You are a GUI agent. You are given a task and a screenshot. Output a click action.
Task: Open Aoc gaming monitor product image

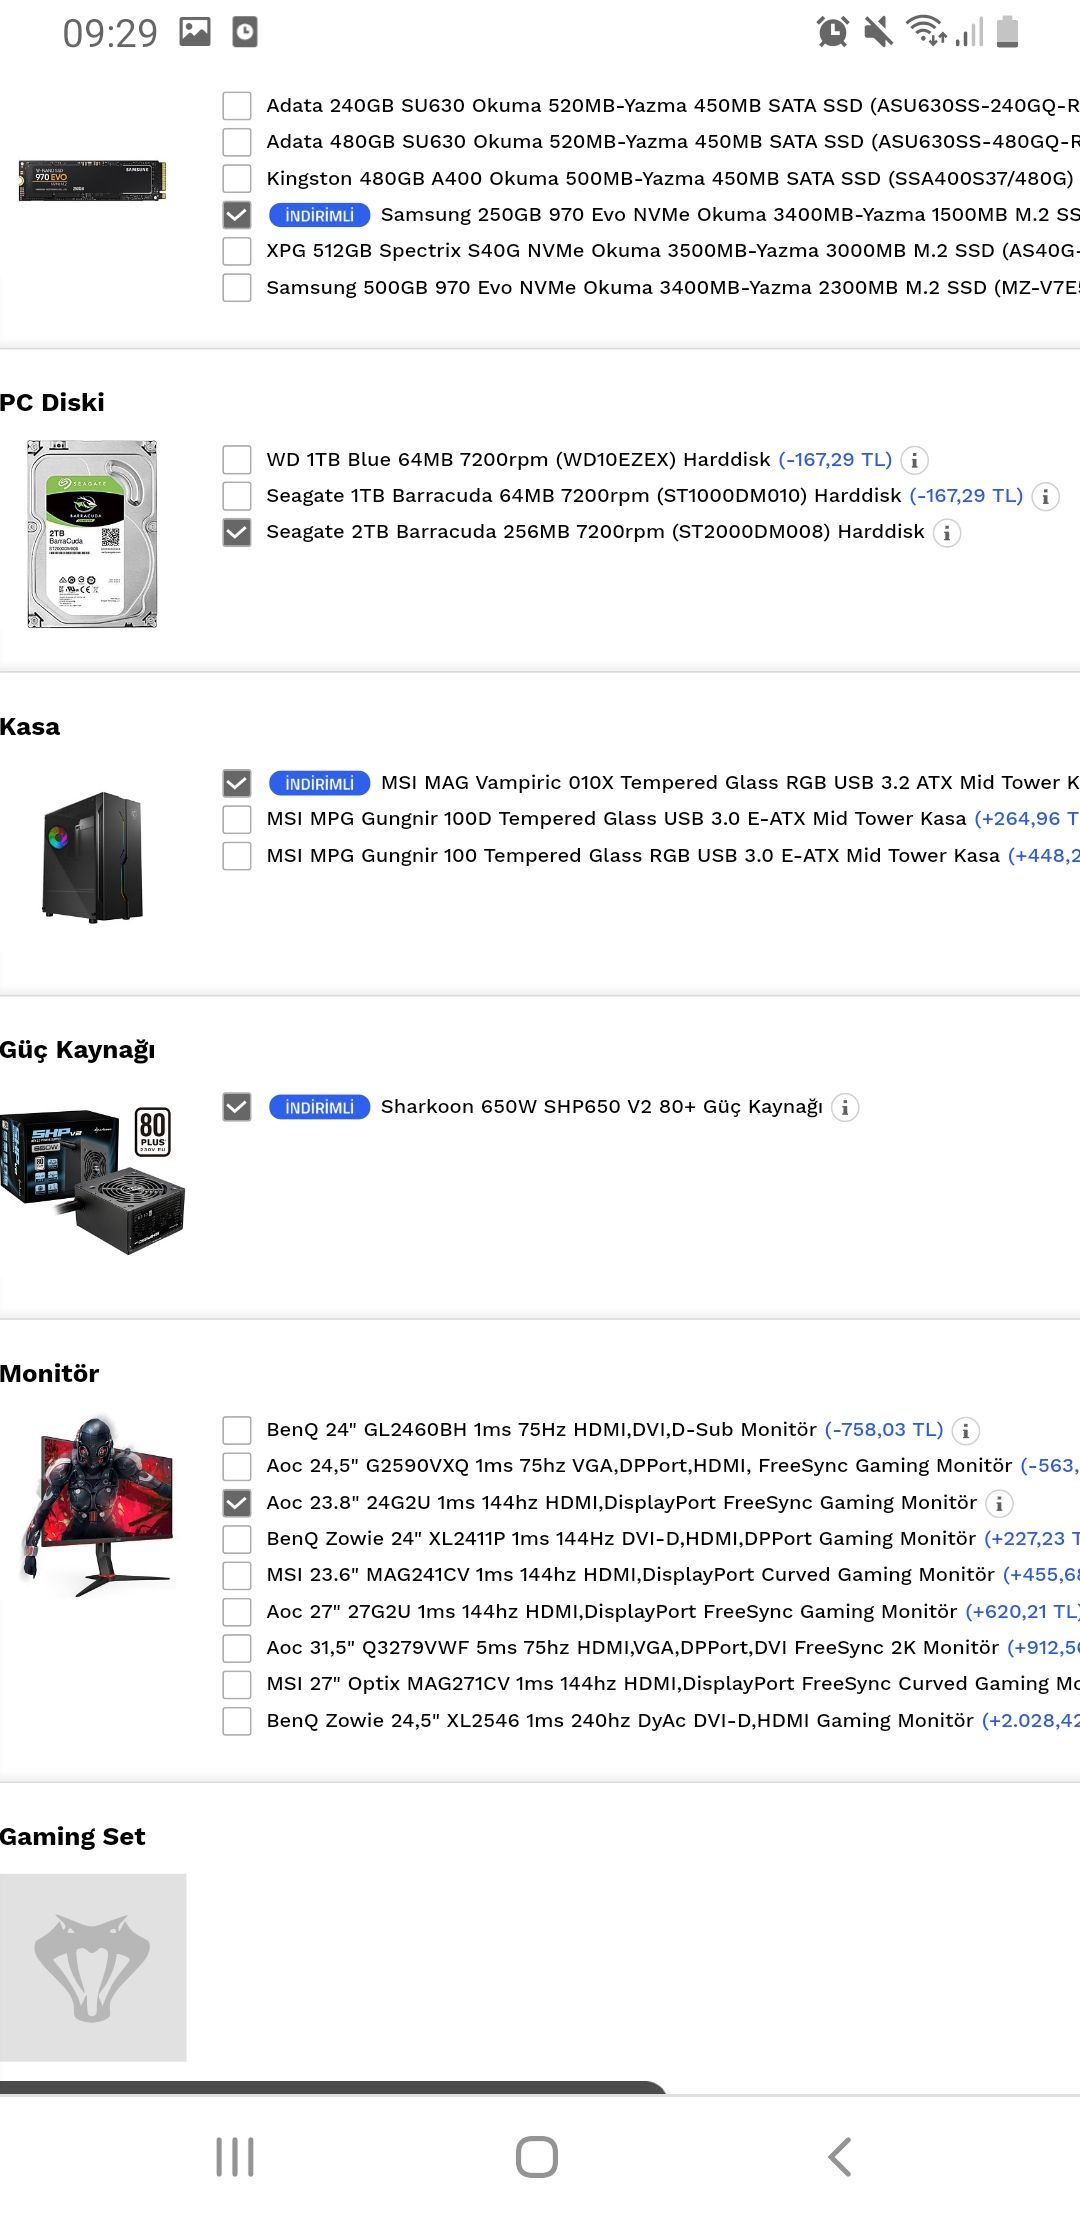click(97, 1505)
